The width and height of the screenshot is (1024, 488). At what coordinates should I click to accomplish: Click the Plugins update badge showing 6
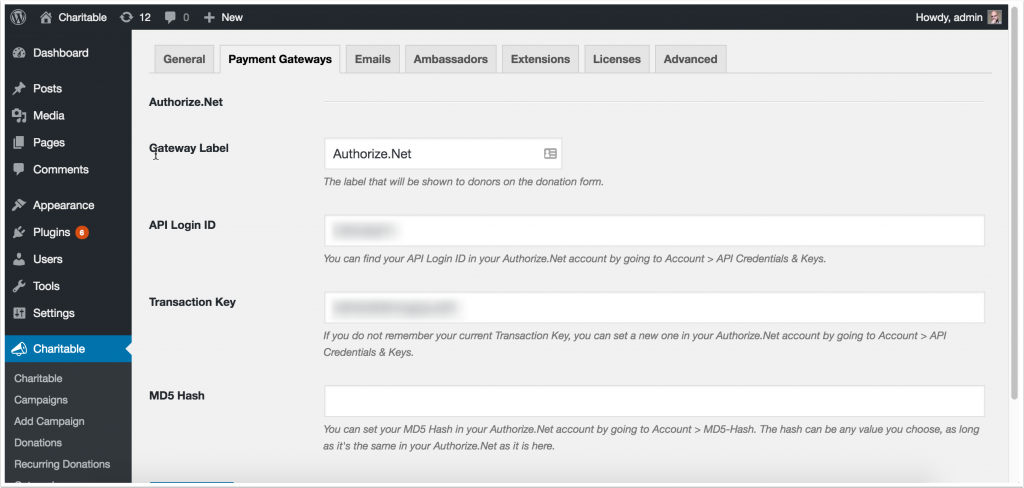(82, 232)
